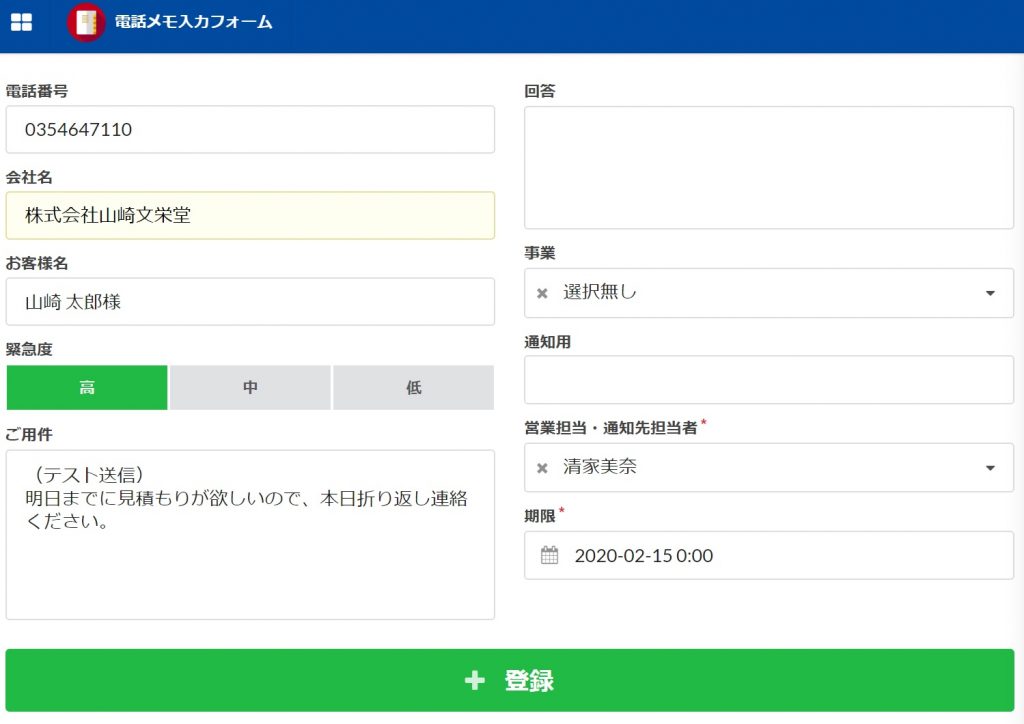The image size is (1024, 724).
Task: Click the 事業 label
Action: click(539, 253)
